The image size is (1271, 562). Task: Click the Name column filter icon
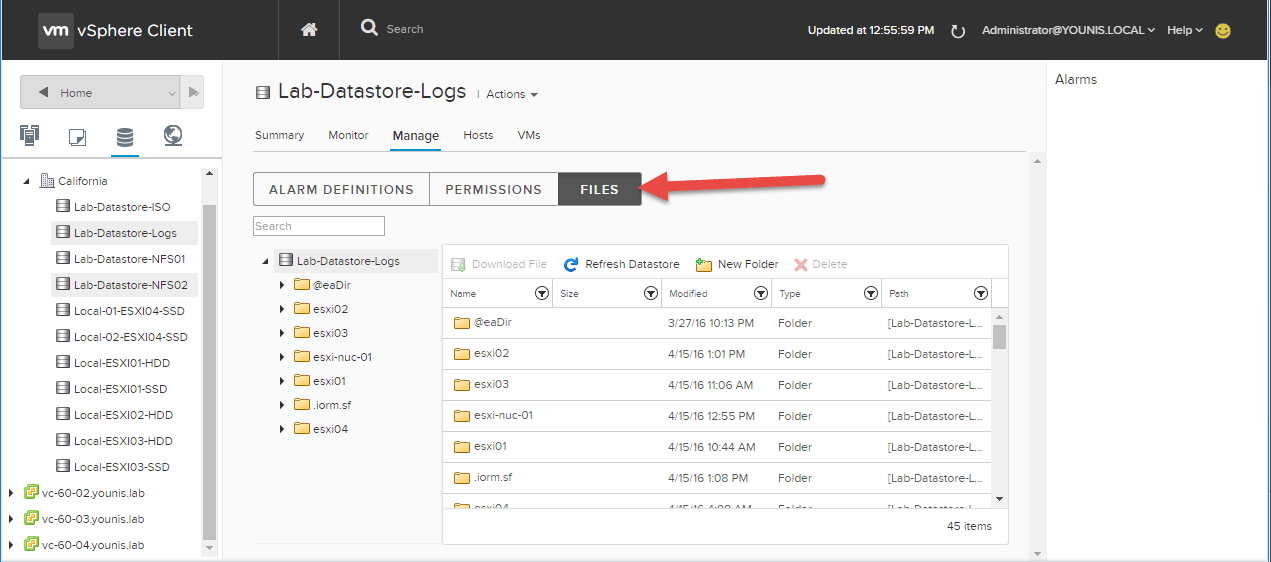click(542, 294)
